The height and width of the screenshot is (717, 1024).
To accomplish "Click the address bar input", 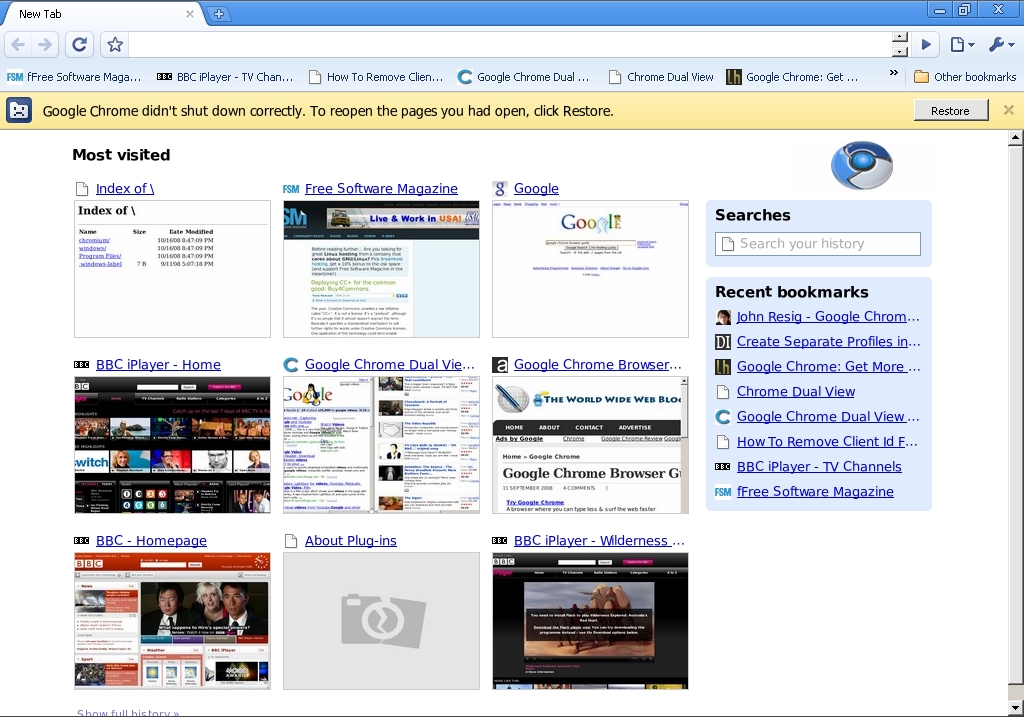I will click(x=509, y=44).
